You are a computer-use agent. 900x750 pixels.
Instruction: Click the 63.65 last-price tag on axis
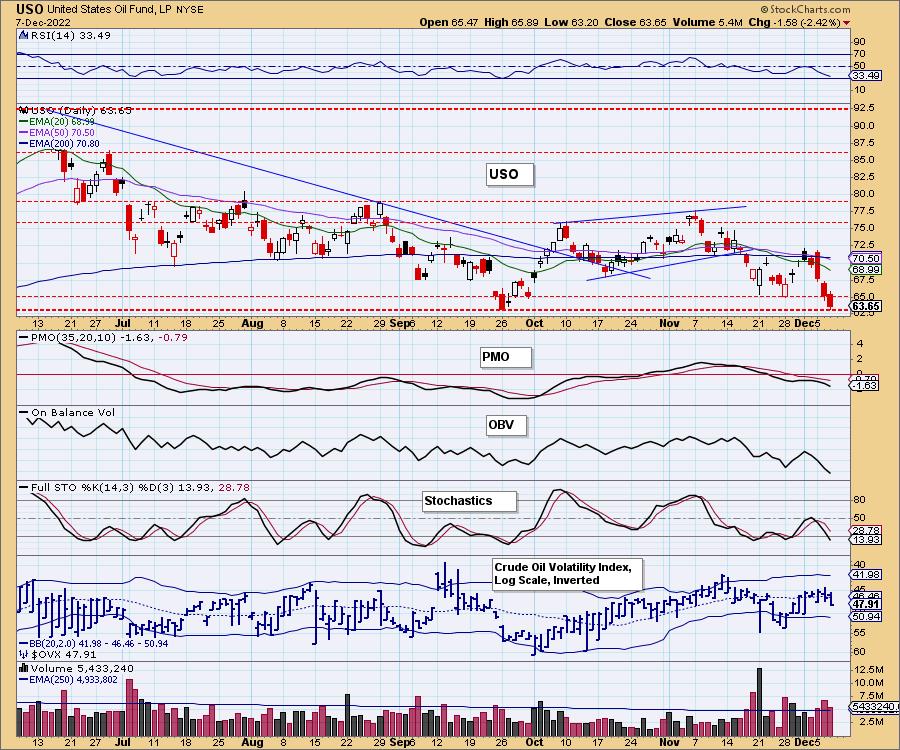tap(866, 306)
